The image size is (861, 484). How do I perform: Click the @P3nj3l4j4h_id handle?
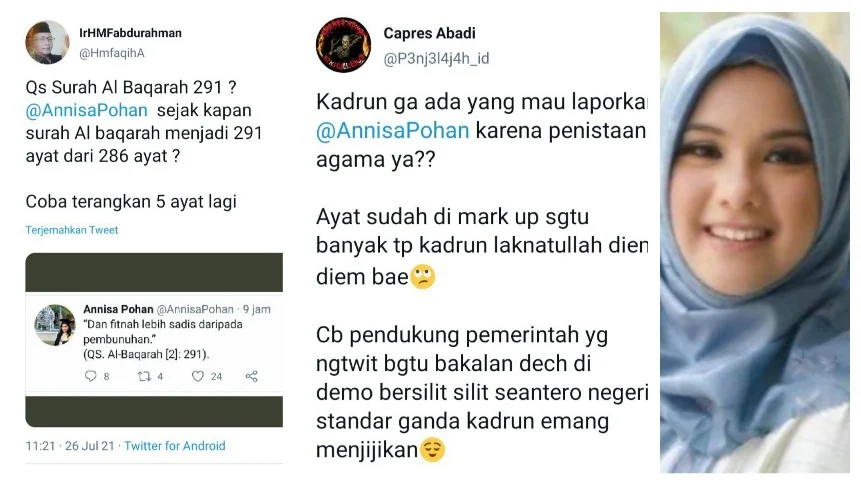click(436, 58)
